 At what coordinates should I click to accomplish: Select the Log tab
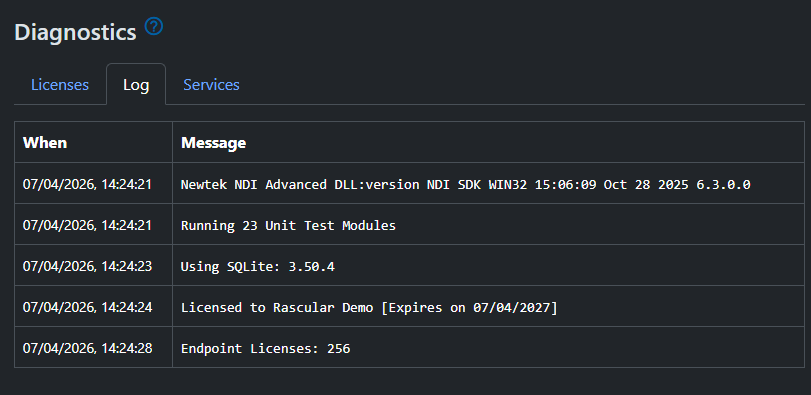point(136,85)
